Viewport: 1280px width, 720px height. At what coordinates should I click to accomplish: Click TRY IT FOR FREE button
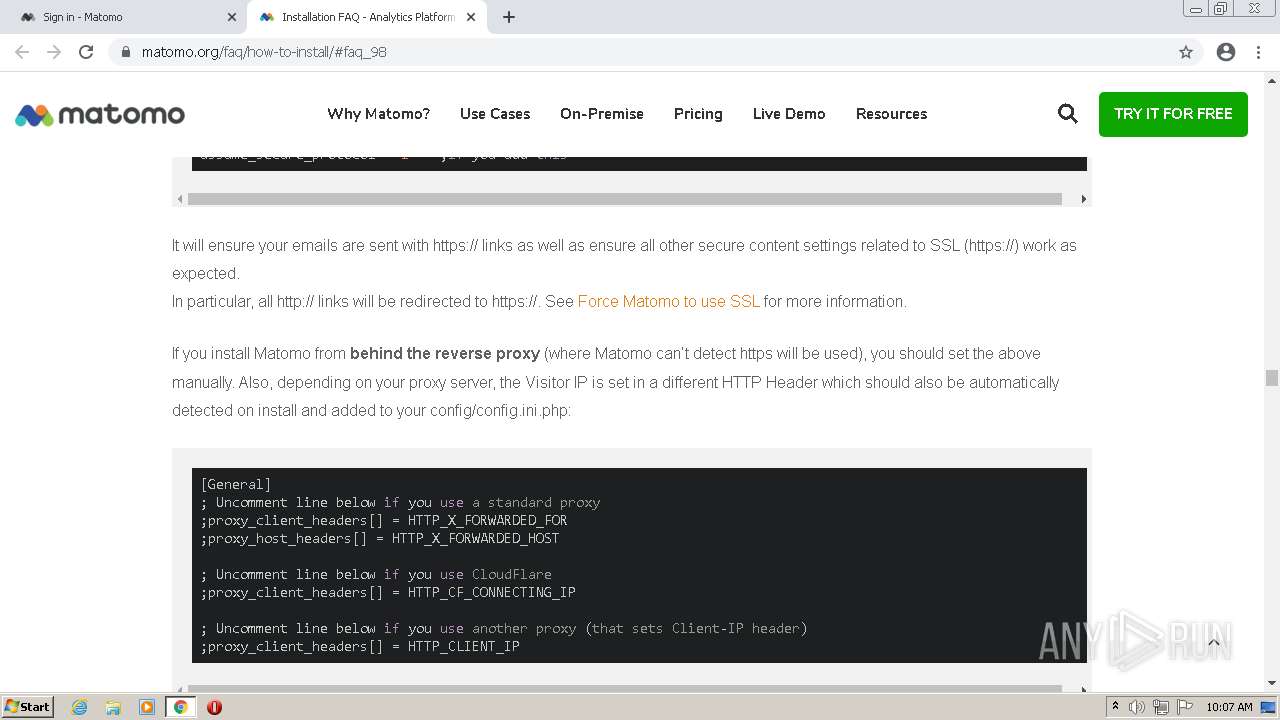point(1173,114)
